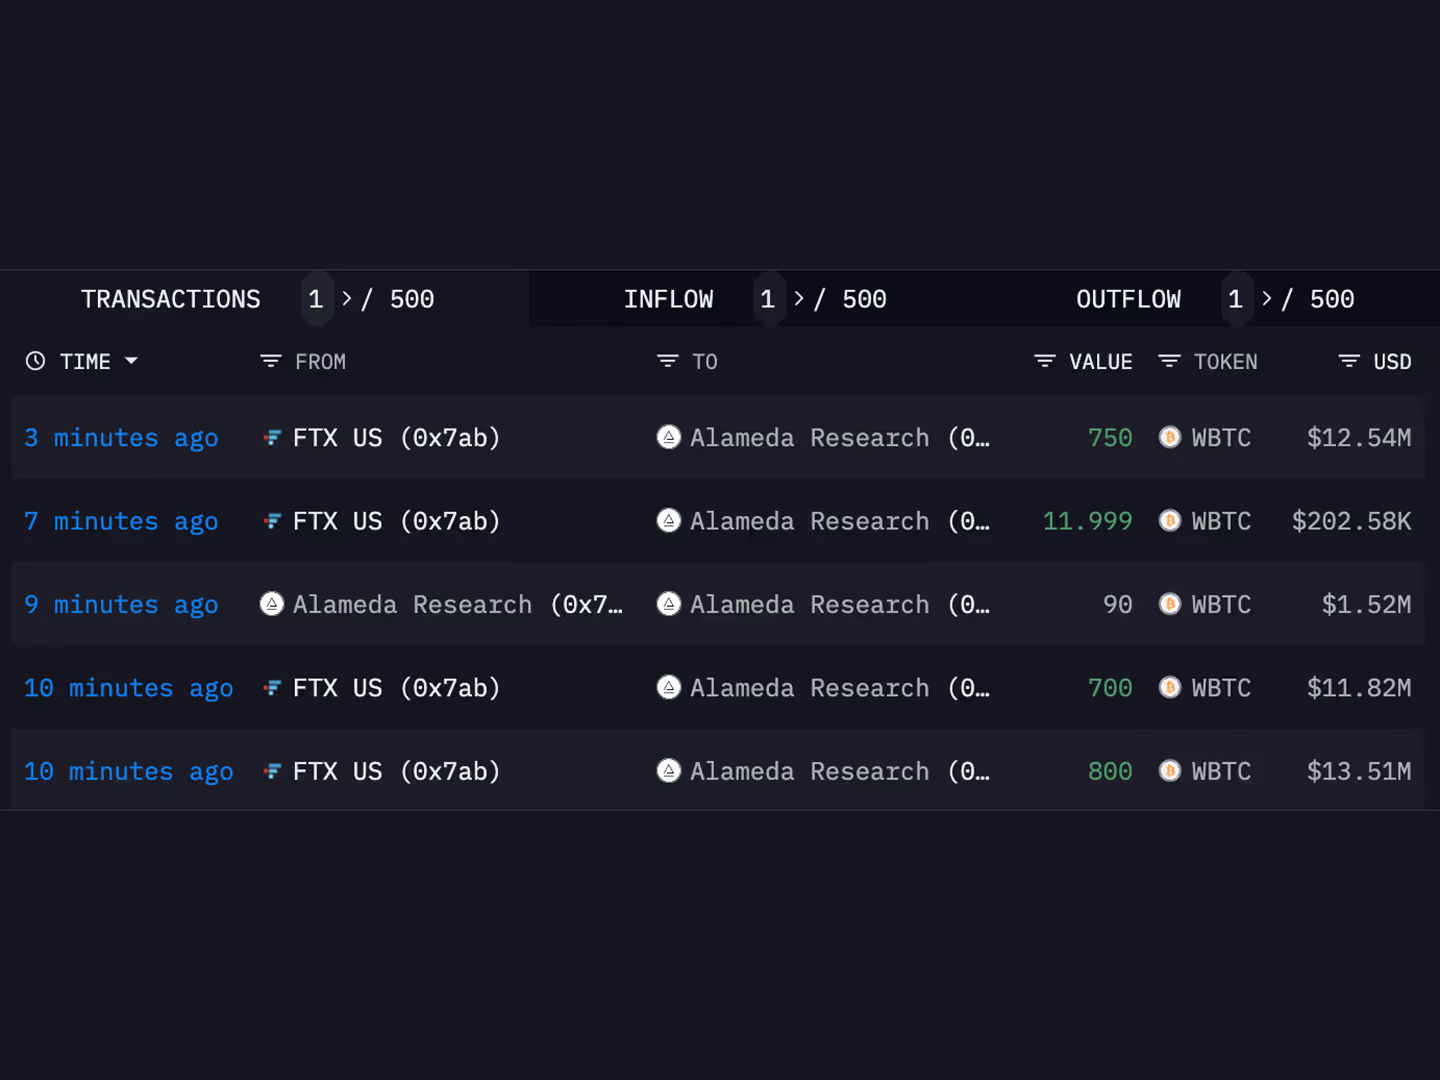Go to next page of OUTFLOW
The image size is (1440, 1080).
point(1267,298)
